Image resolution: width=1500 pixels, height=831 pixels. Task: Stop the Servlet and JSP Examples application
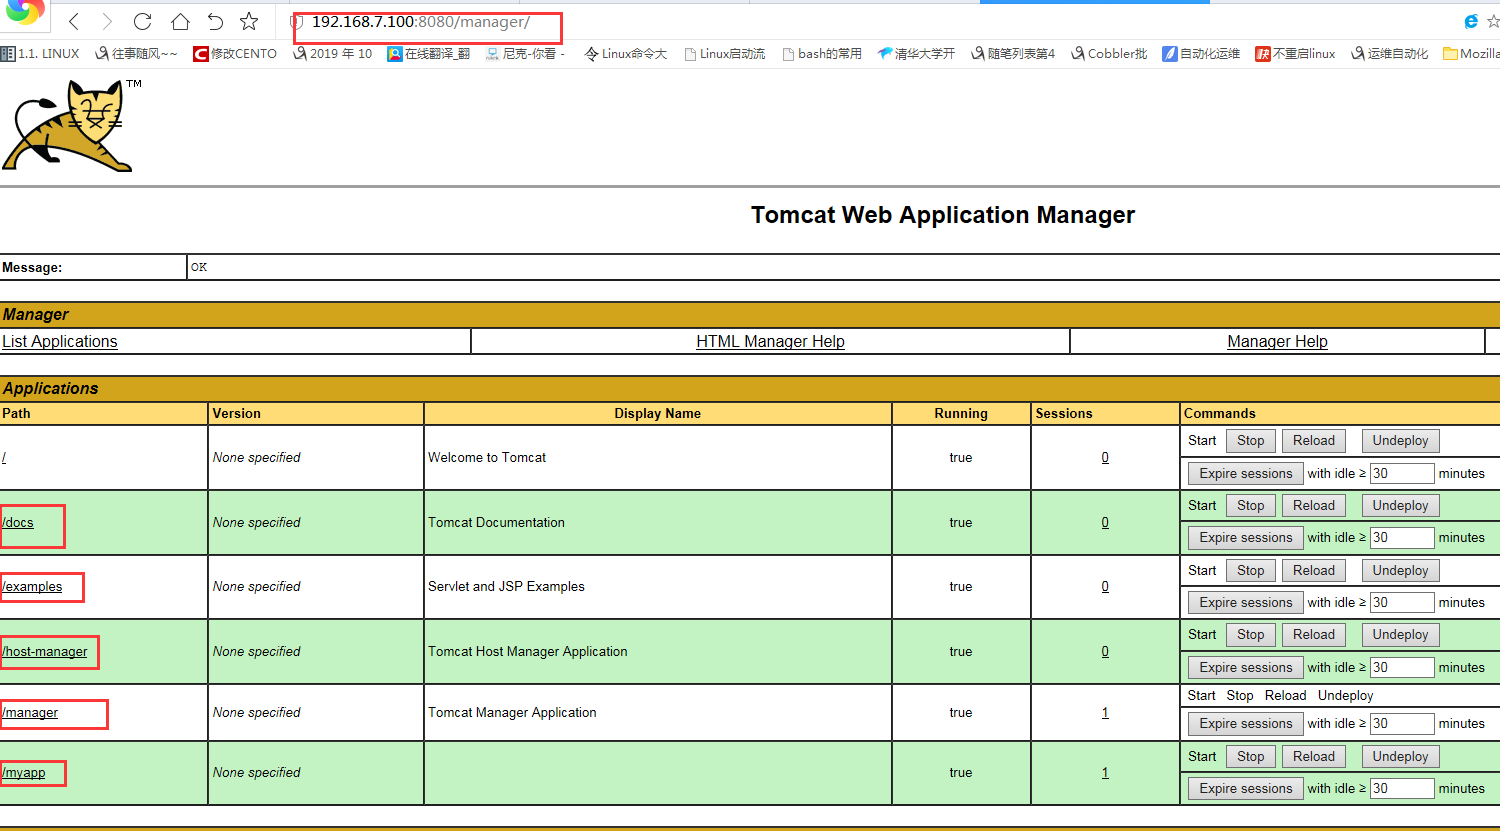(x=1250, y=571)
